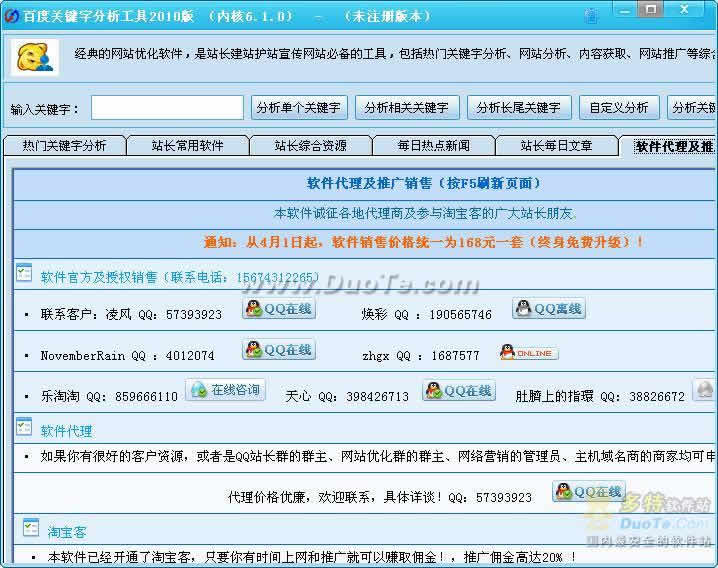Click the orange notice about 168元一套

point(424,242)
